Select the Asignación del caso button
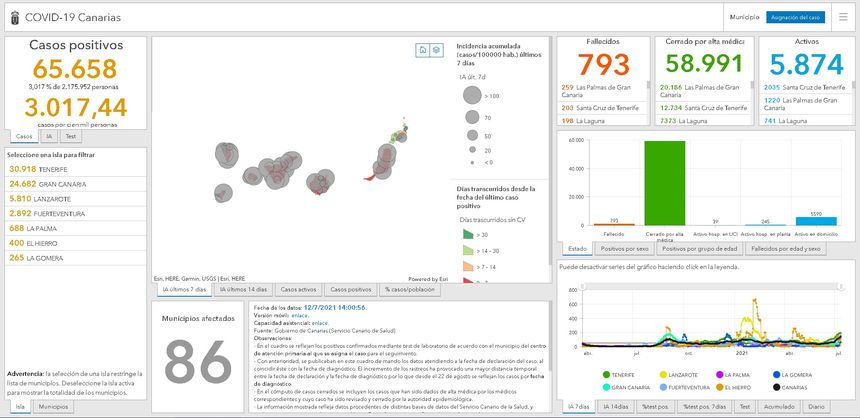 (795, 18)
